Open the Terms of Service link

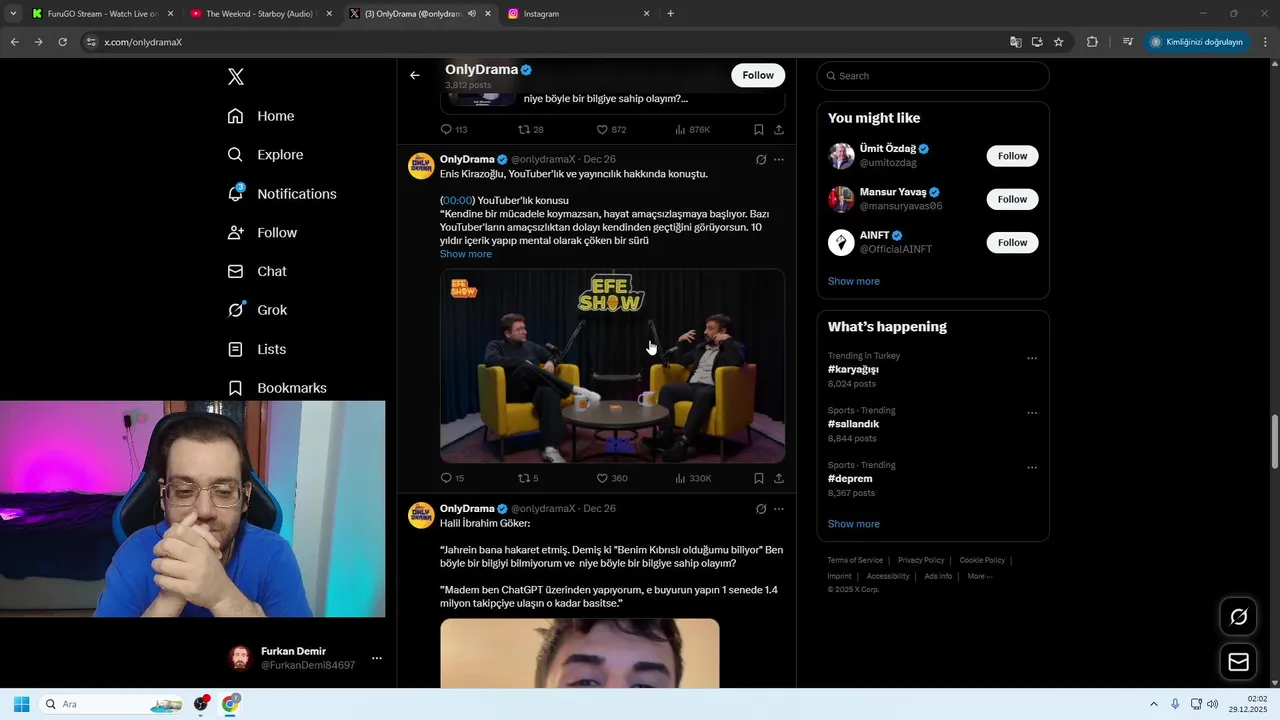pos(855,560)
